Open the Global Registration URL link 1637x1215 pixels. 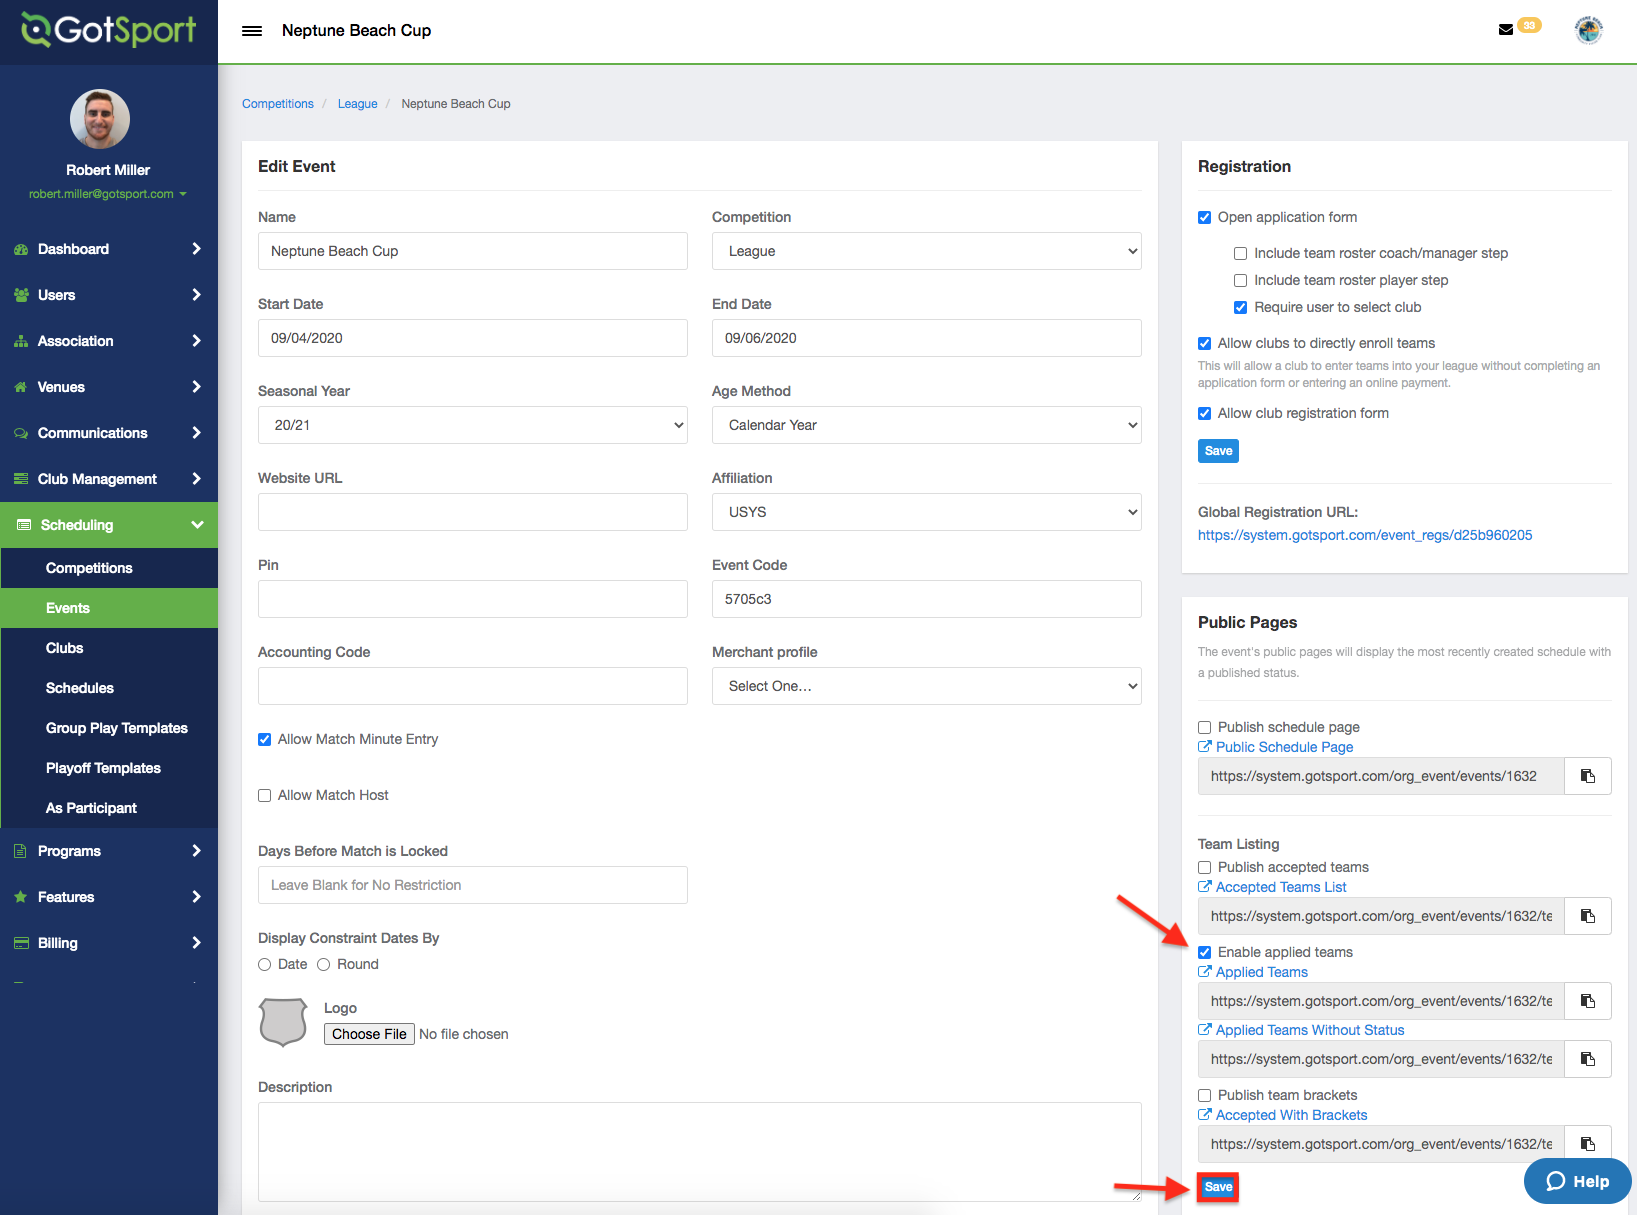click(x=1365, y=535)
